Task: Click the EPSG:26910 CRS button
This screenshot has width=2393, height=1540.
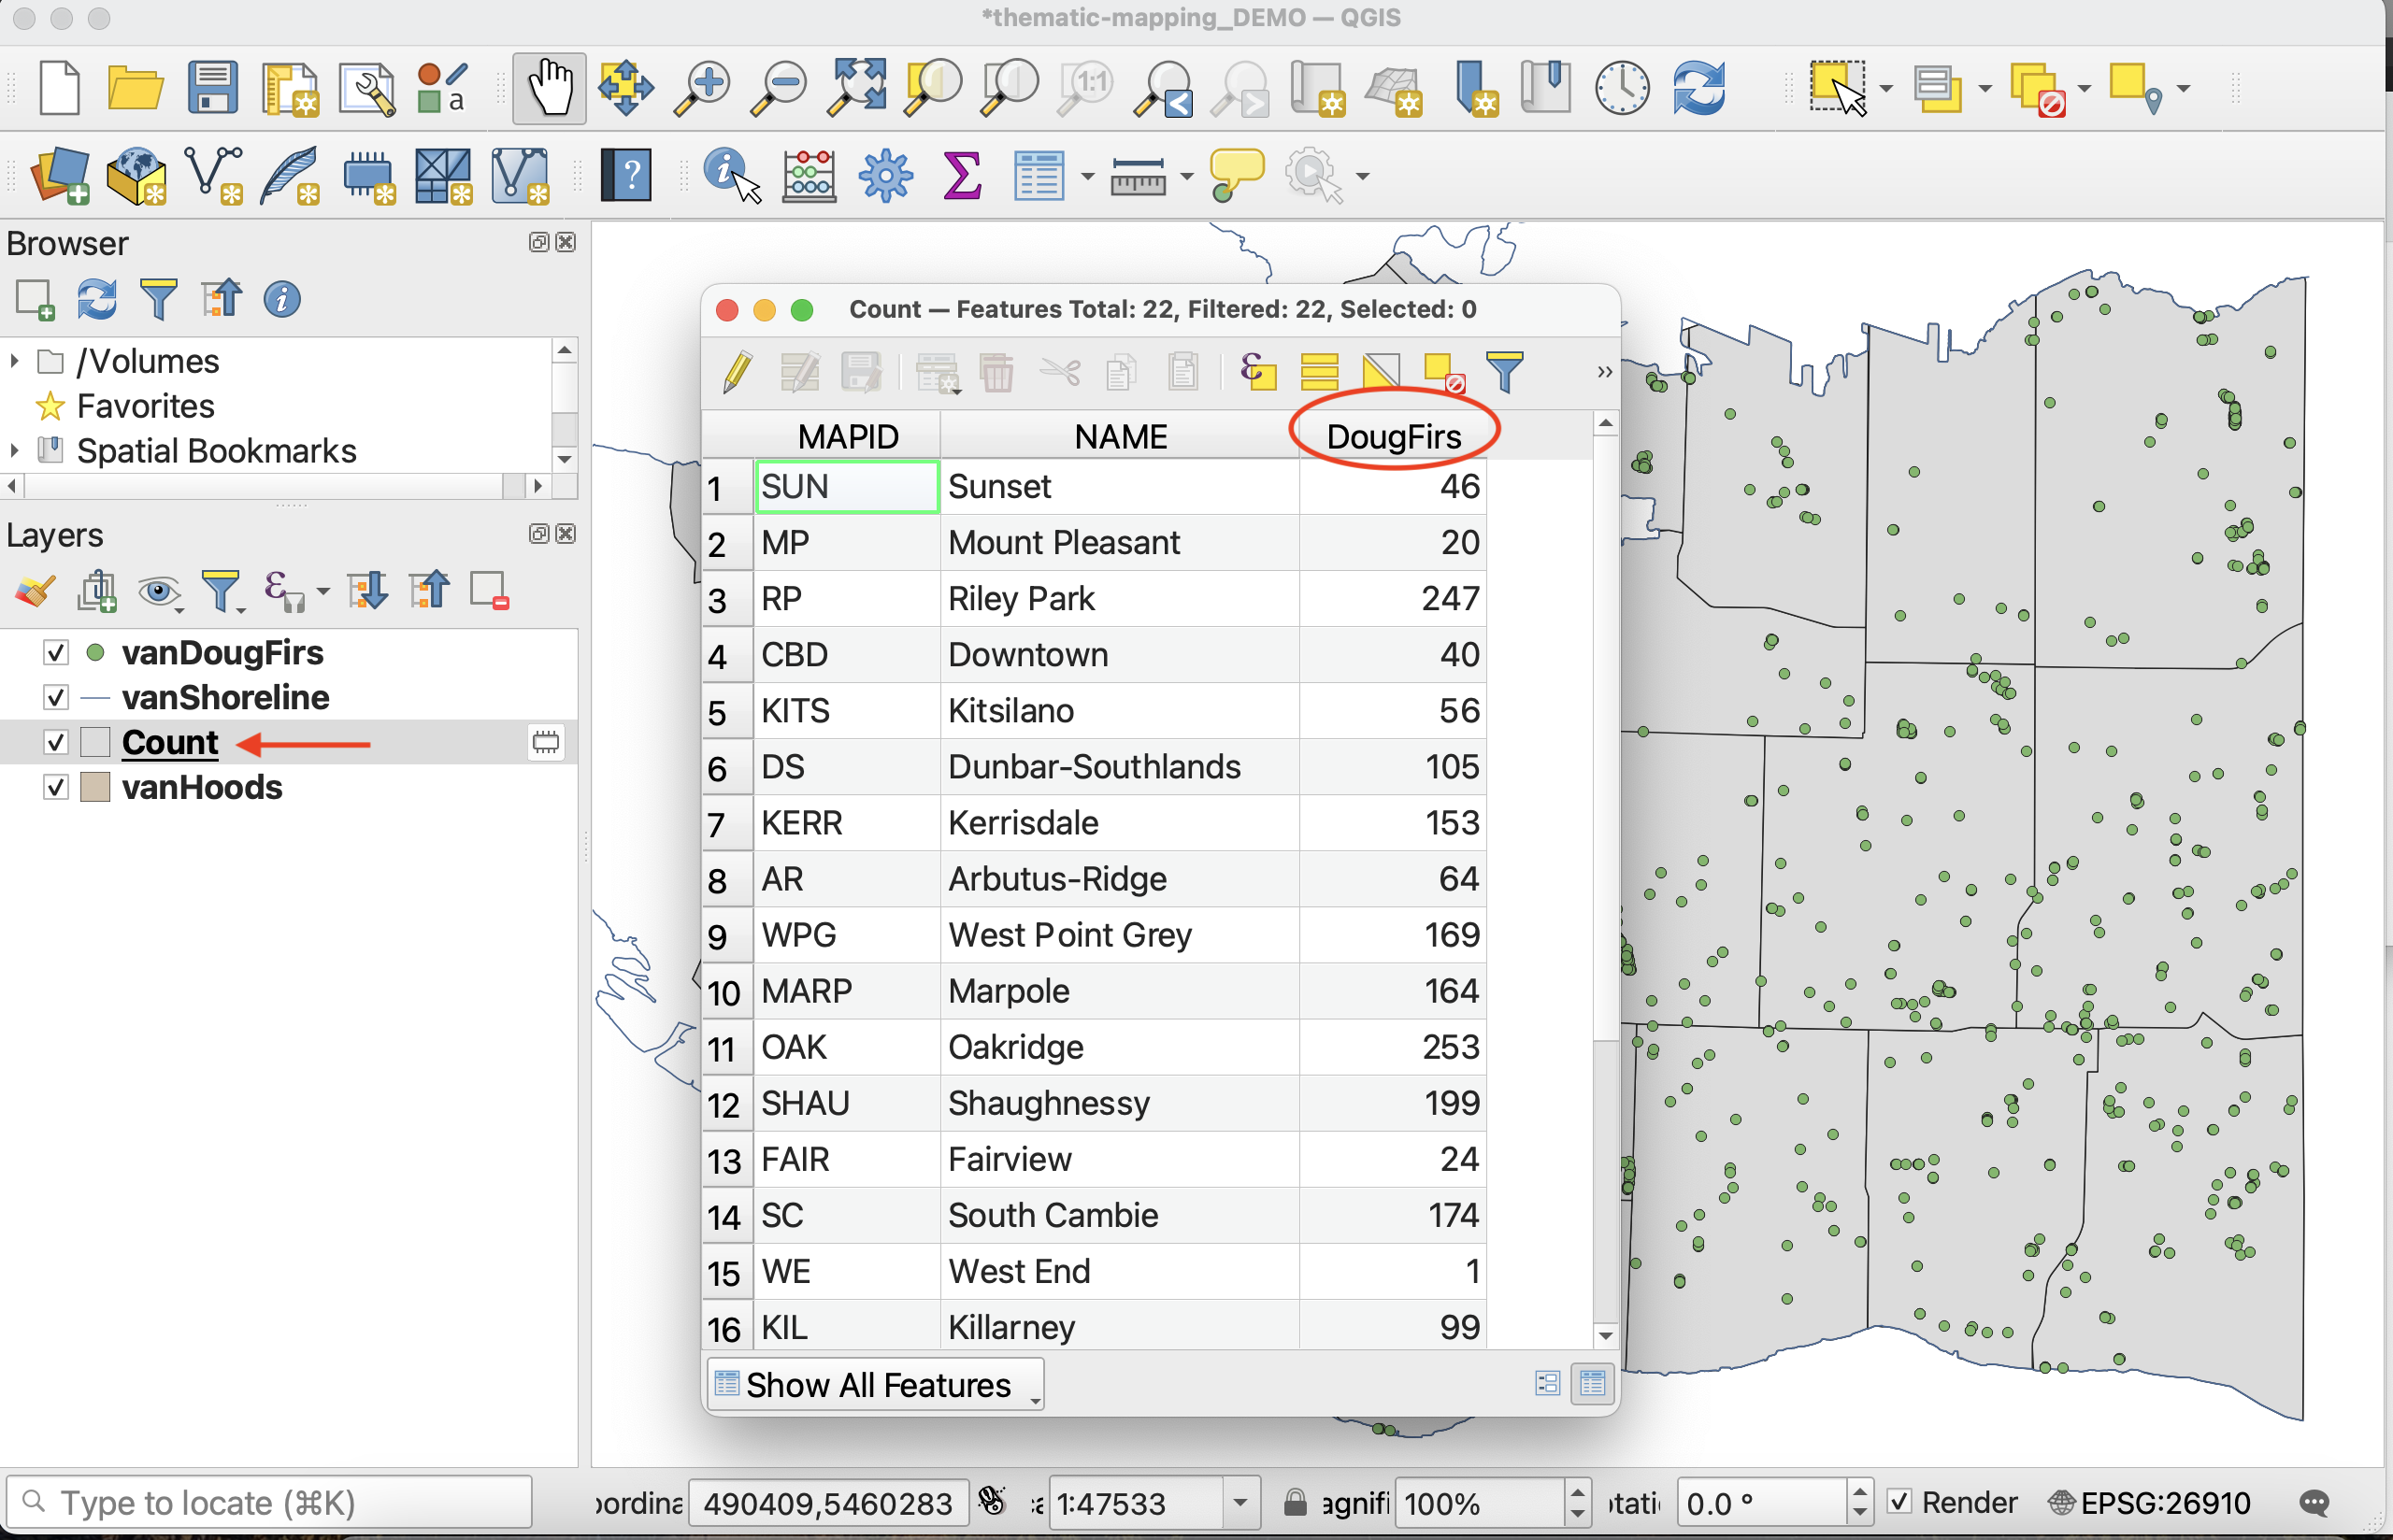Action: 2150,1502
